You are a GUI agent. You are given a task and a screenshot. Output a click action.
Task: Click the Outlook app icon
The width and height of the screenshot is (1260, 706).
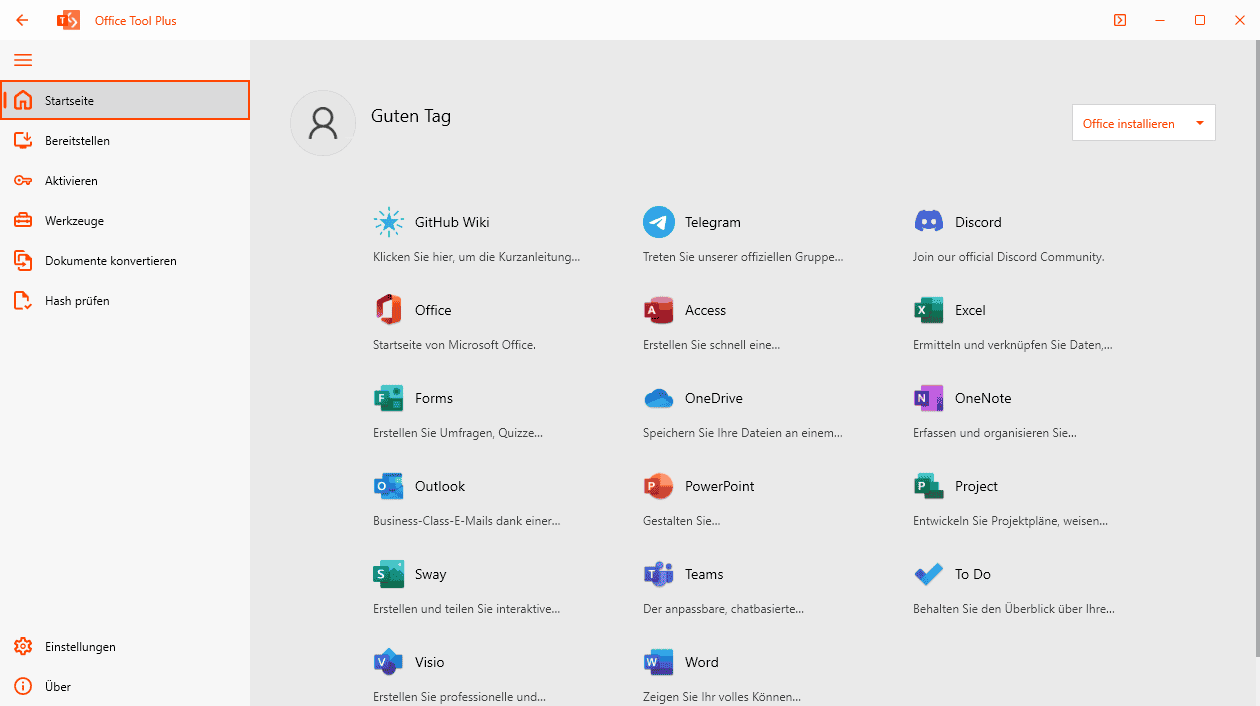[388, 486]
